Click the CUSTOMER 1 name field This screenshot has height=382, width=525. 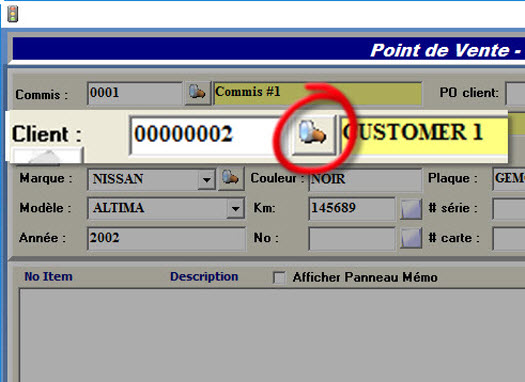(x=424, y=135)
